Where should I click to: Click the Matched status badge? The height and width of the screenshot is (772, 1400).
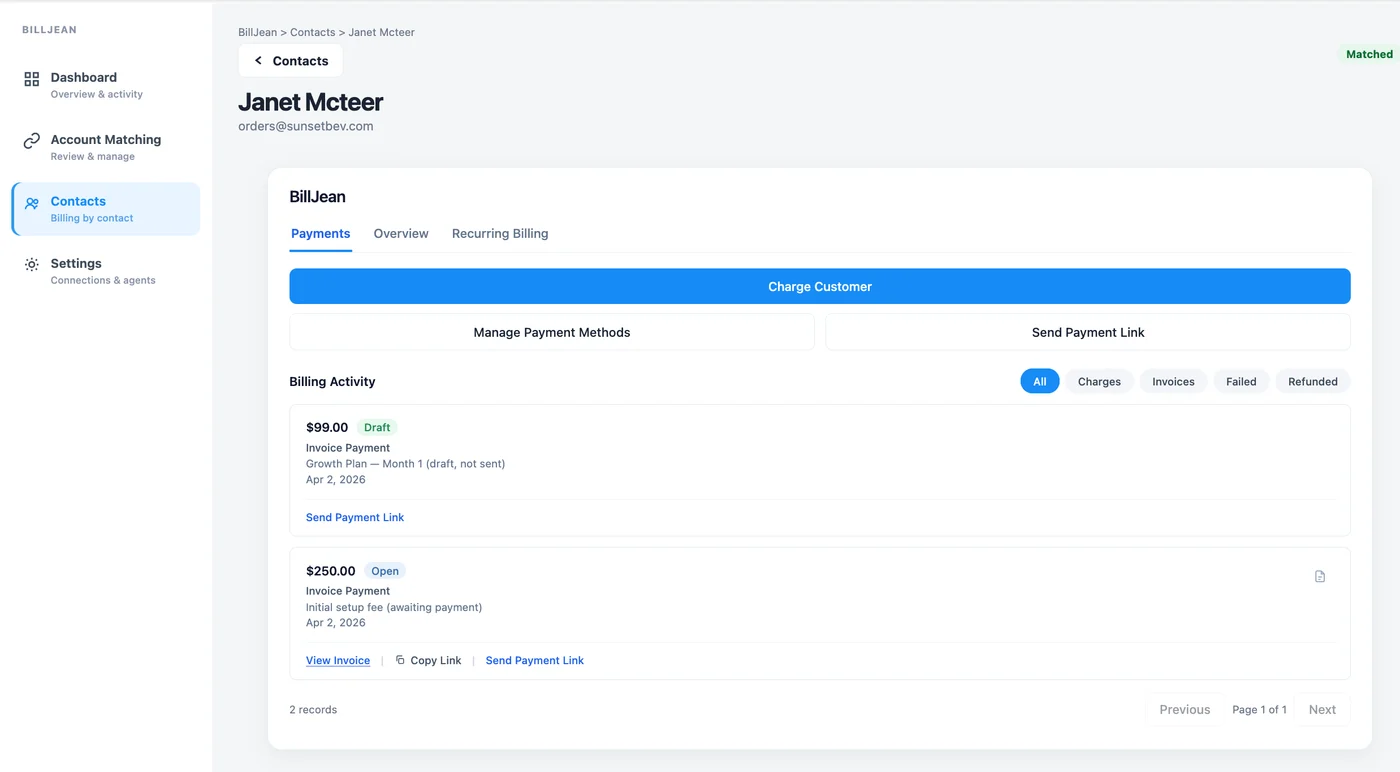(1369, 54)
